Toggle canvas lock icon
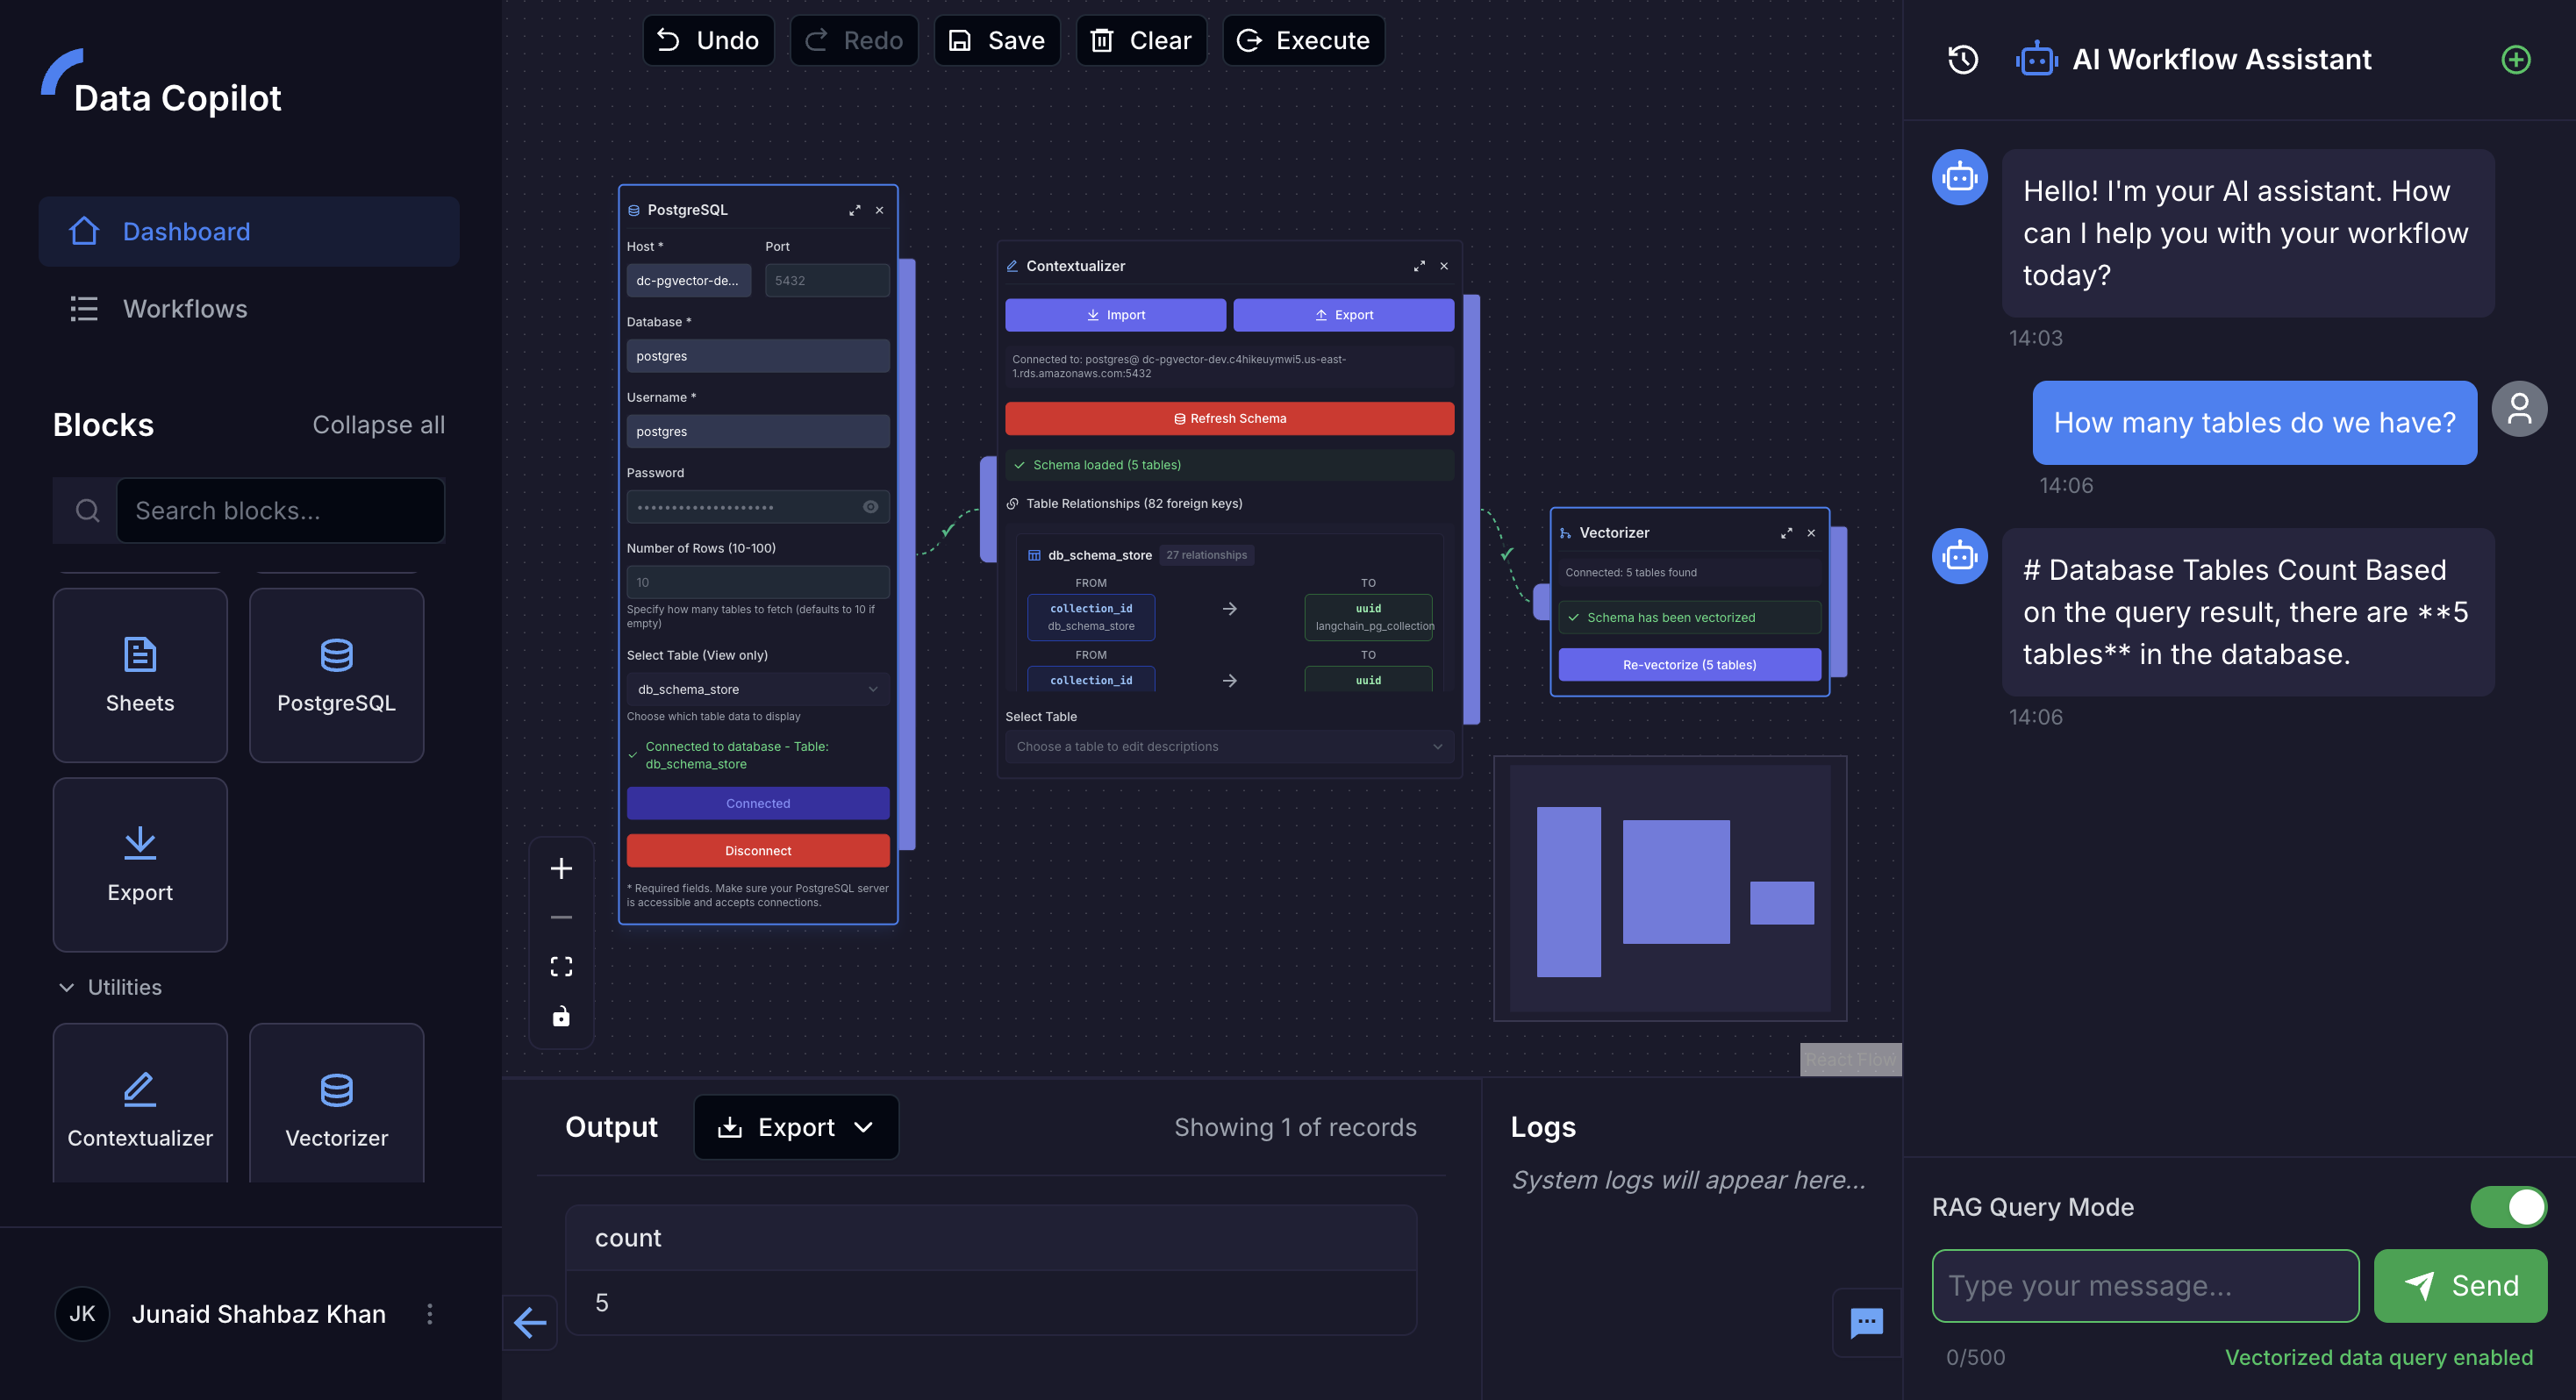2576x1400 pixels. pos(561,1016)
